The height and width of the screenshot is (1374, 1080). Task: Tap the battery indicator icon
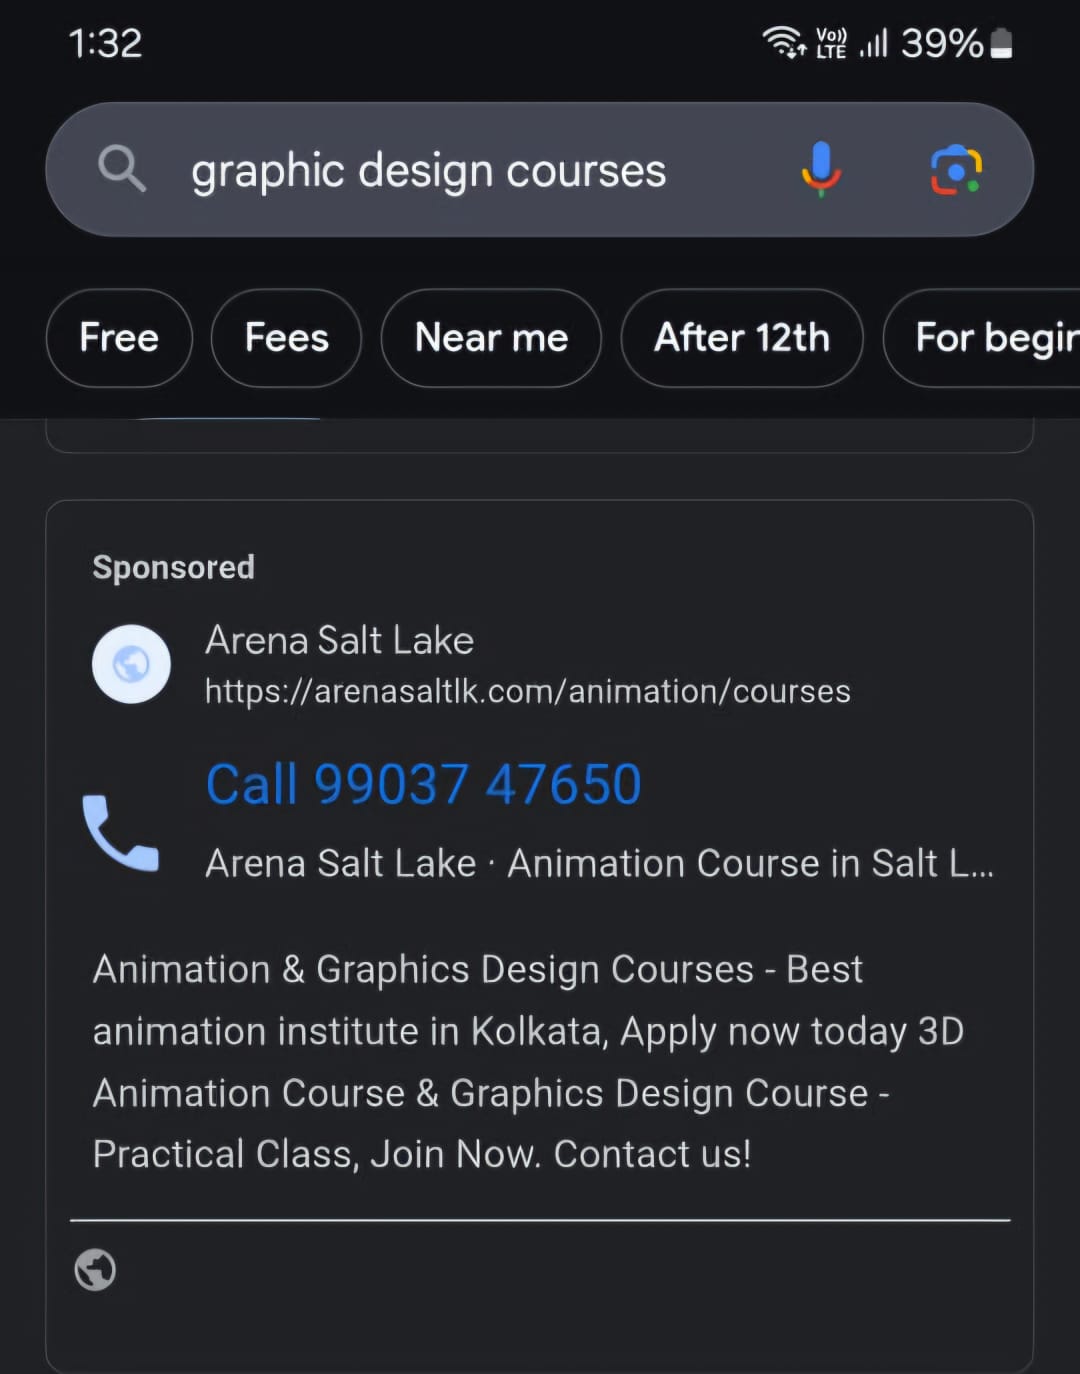tap(1001, 43)
